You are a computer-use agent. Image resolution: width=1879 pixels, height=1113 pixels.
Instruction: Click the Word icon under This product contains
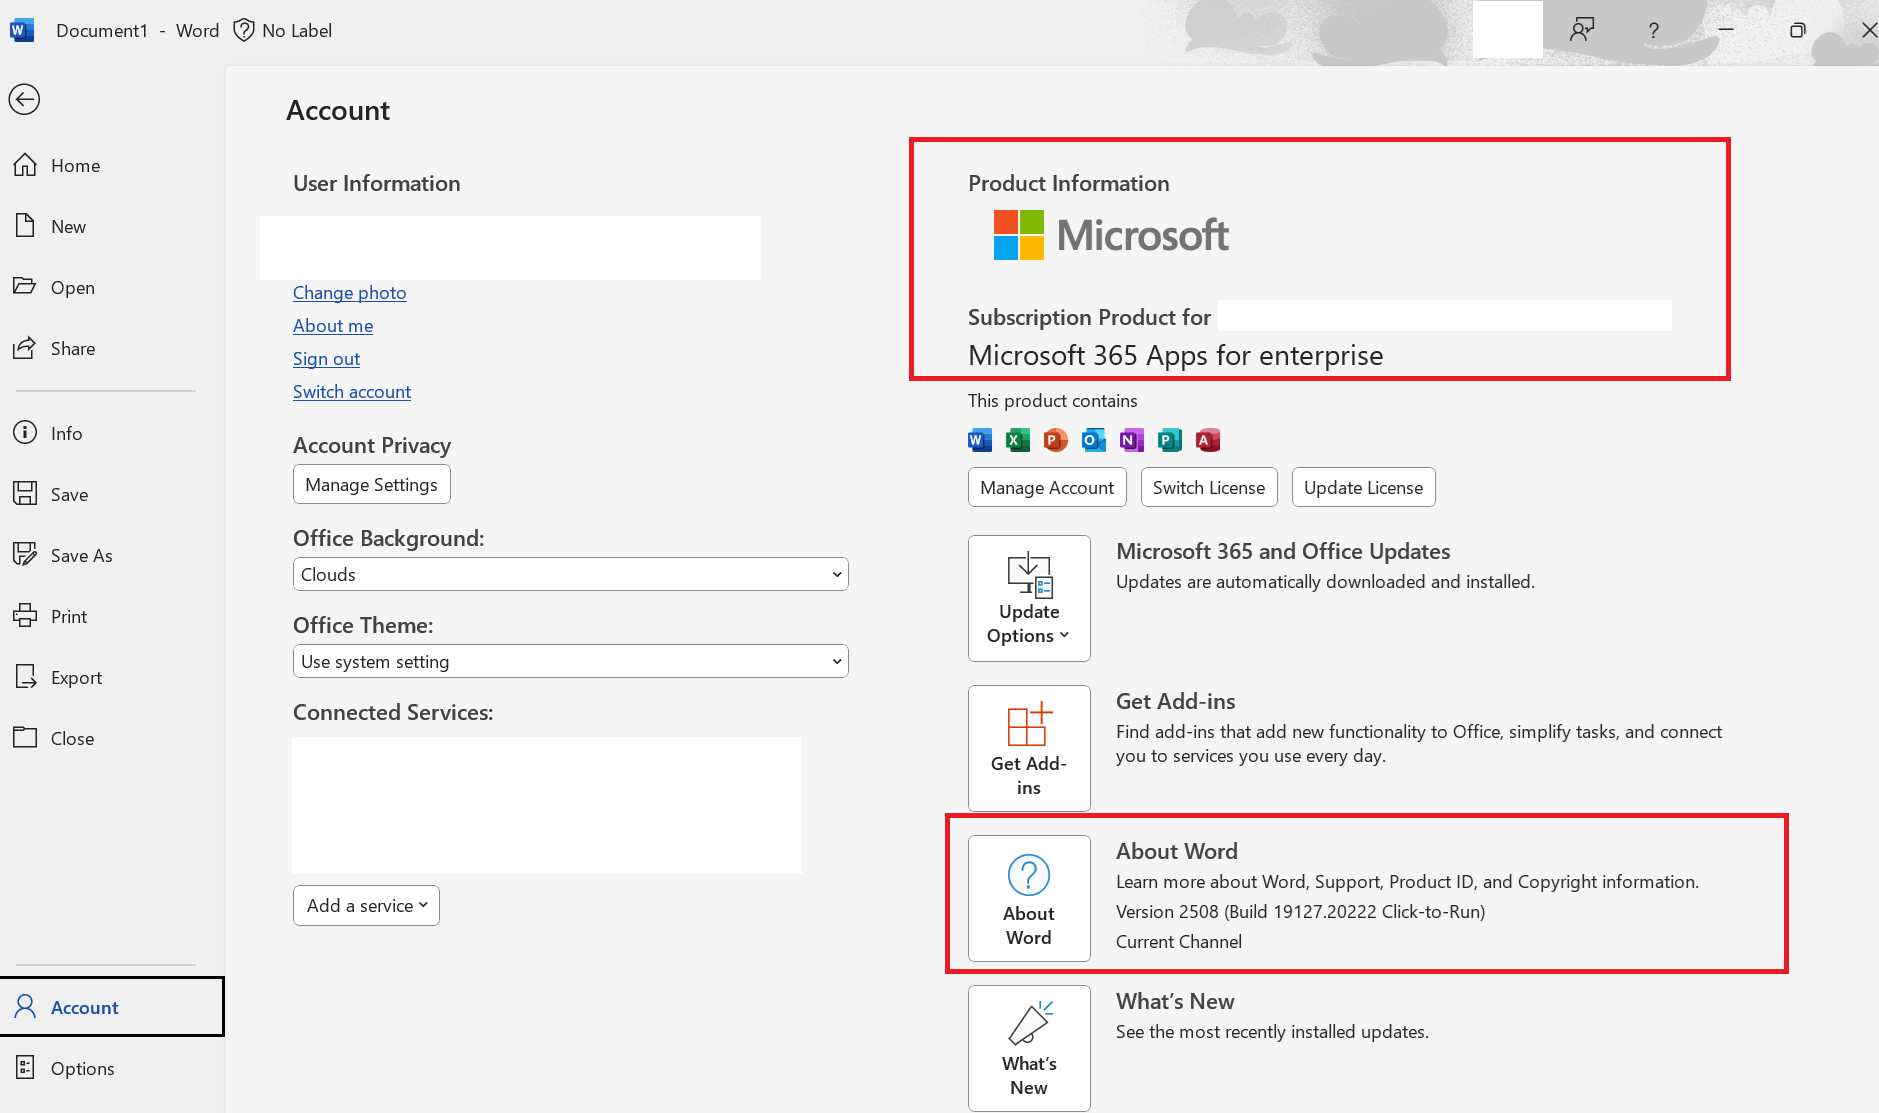point(980,440)
